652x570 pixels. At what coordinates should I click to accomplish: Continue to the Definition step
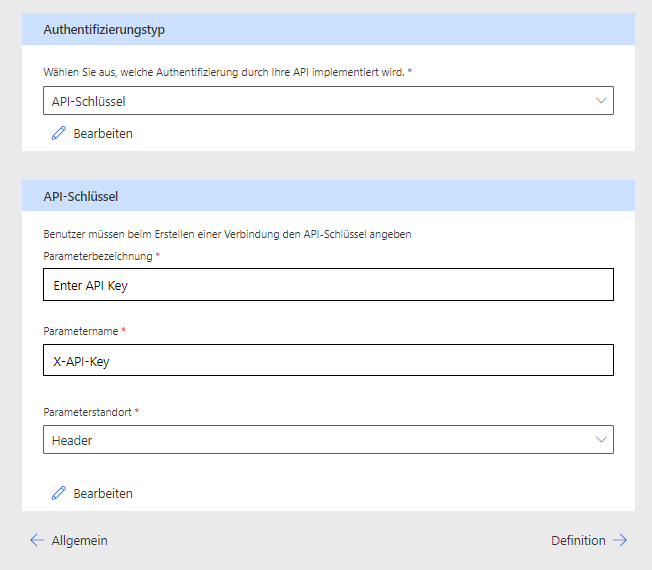tap(578, 540)
